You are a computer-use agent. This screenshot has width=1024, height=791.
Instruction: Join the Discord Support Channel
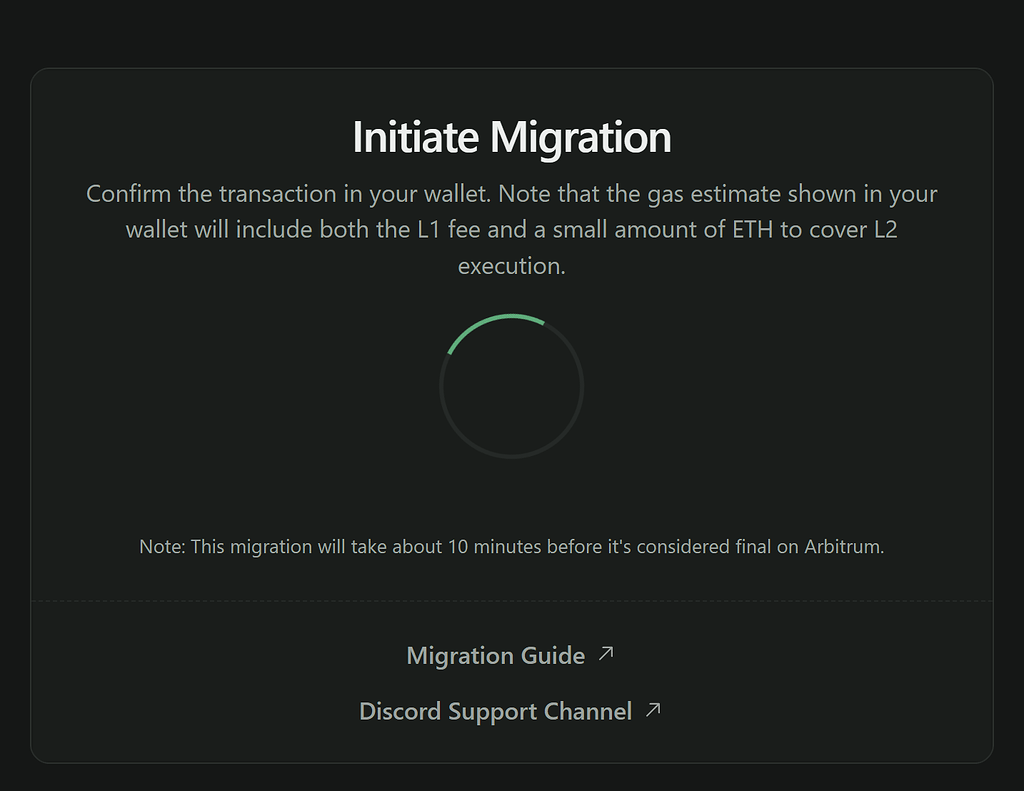tap(496, 710)
